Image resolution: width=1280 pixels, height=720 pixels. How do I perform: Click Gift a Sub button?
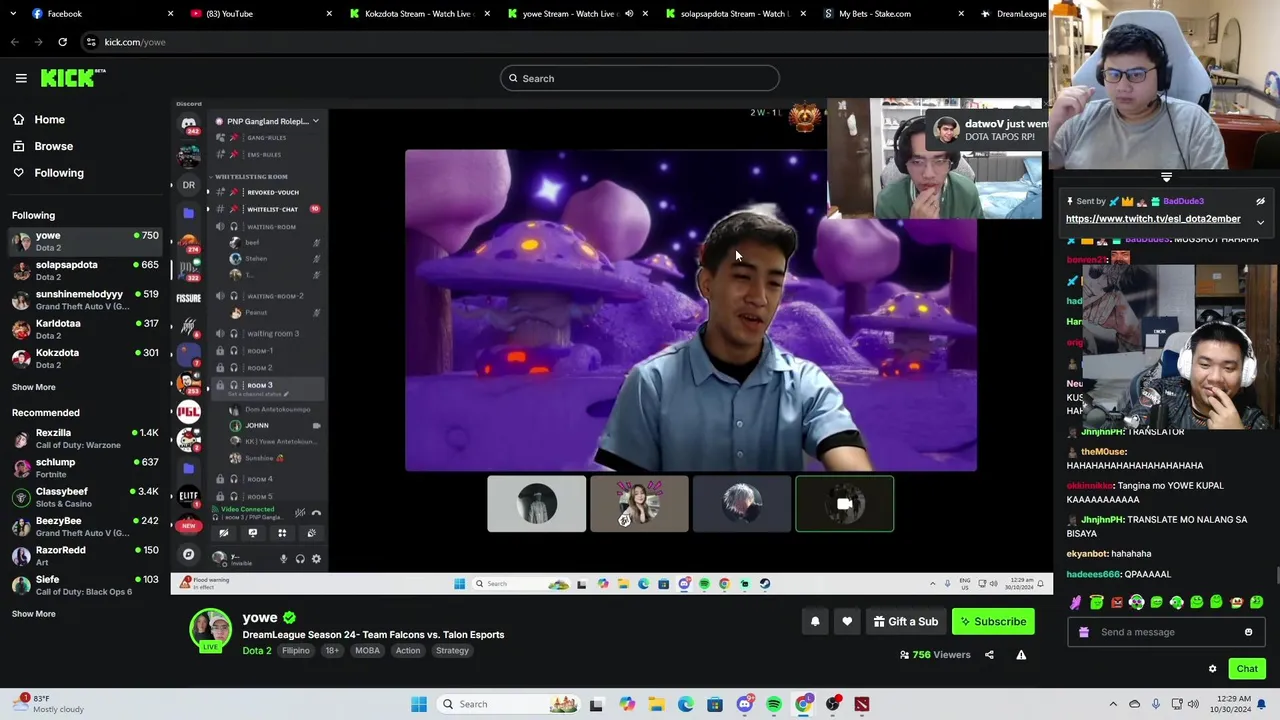point(905,622)
